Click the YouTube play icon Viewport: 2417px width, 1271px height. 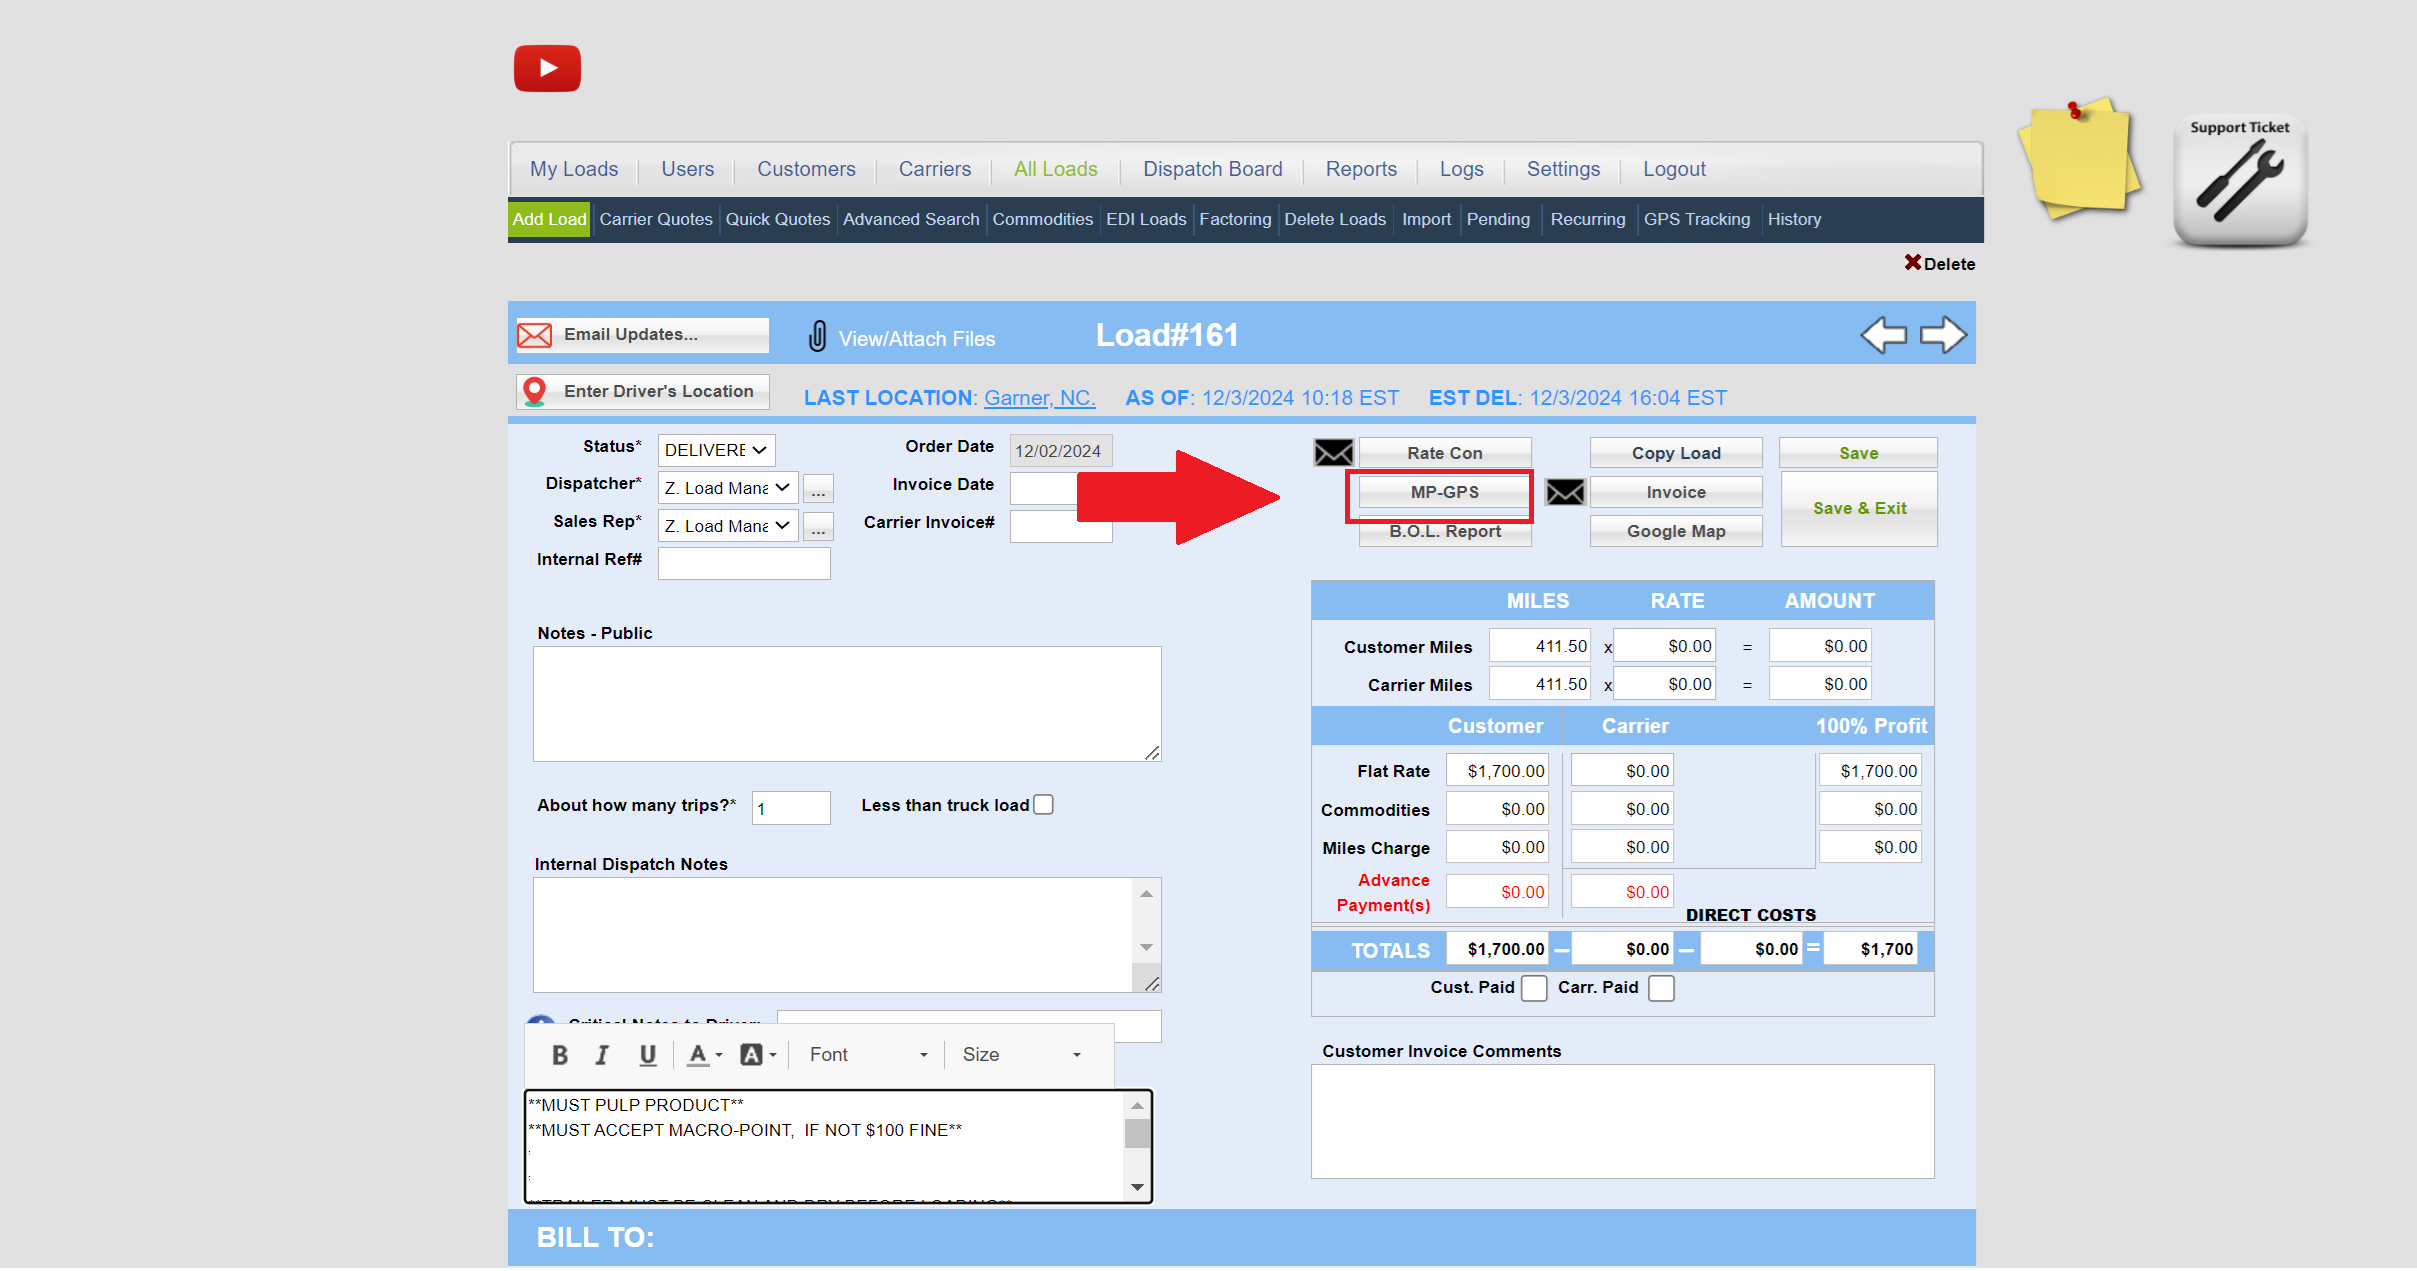click(547, 68)
